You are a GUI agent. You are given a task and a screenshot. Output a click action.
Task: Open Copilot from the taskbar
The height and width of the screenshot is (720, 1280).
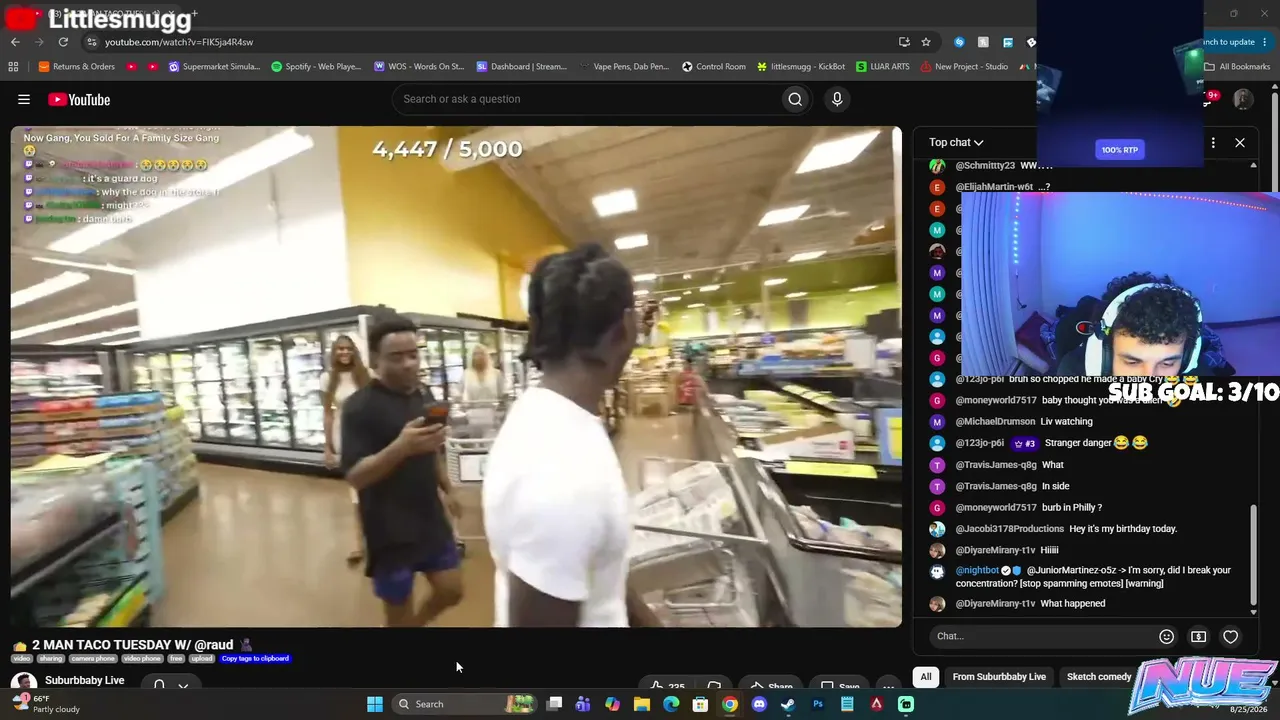(x=612, y=704)
